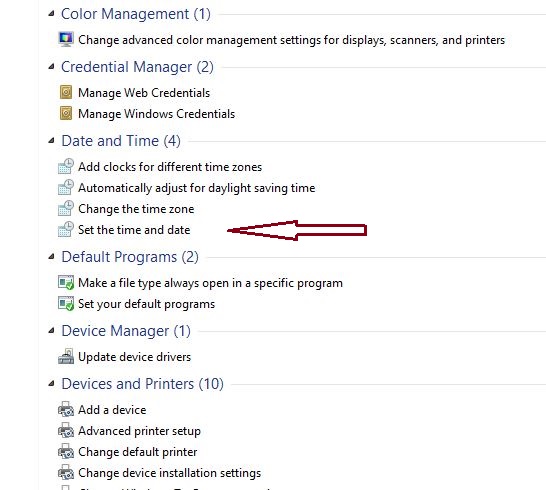Open Change device installation settings
The height and width of the screenshot is (490, 546).
point(170,473)
